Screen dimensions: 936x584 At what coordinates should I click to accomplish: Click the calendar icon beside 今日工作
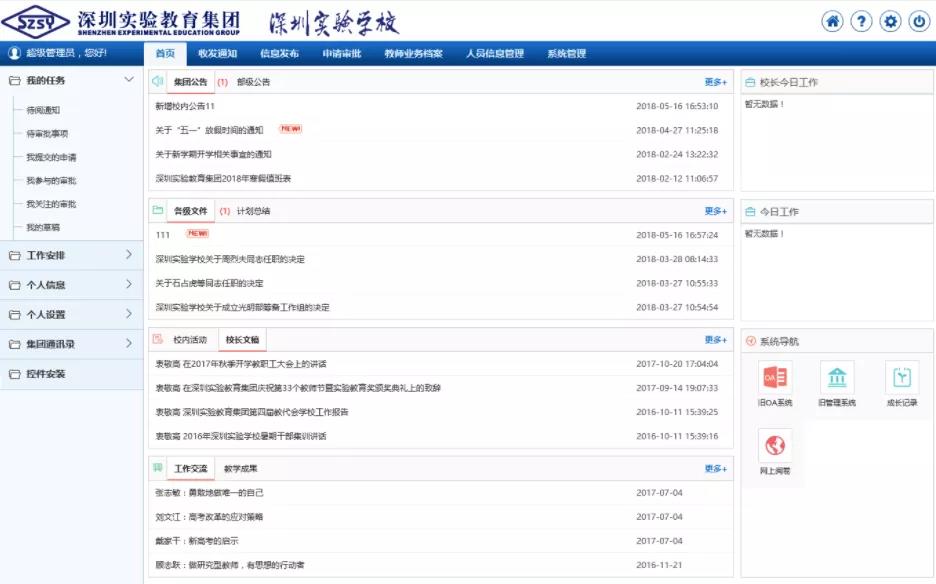click(750, 212)
